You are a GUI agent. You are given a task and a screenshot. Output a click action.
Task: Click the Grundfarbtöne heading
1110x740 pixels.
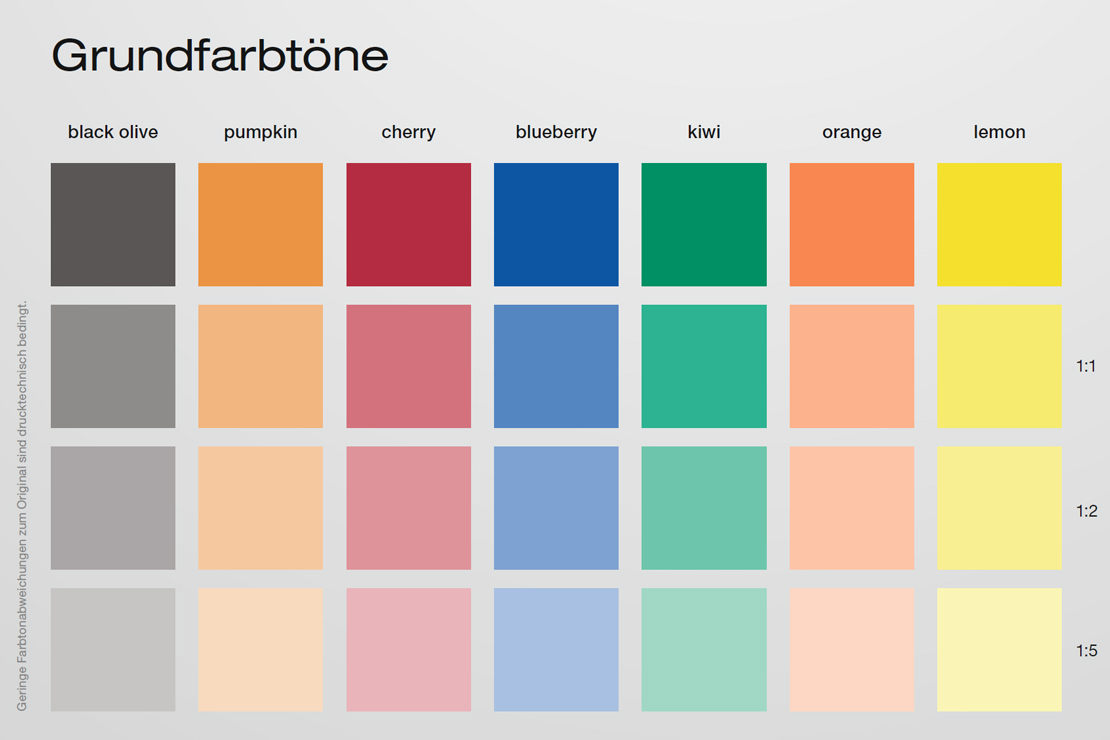220,56
